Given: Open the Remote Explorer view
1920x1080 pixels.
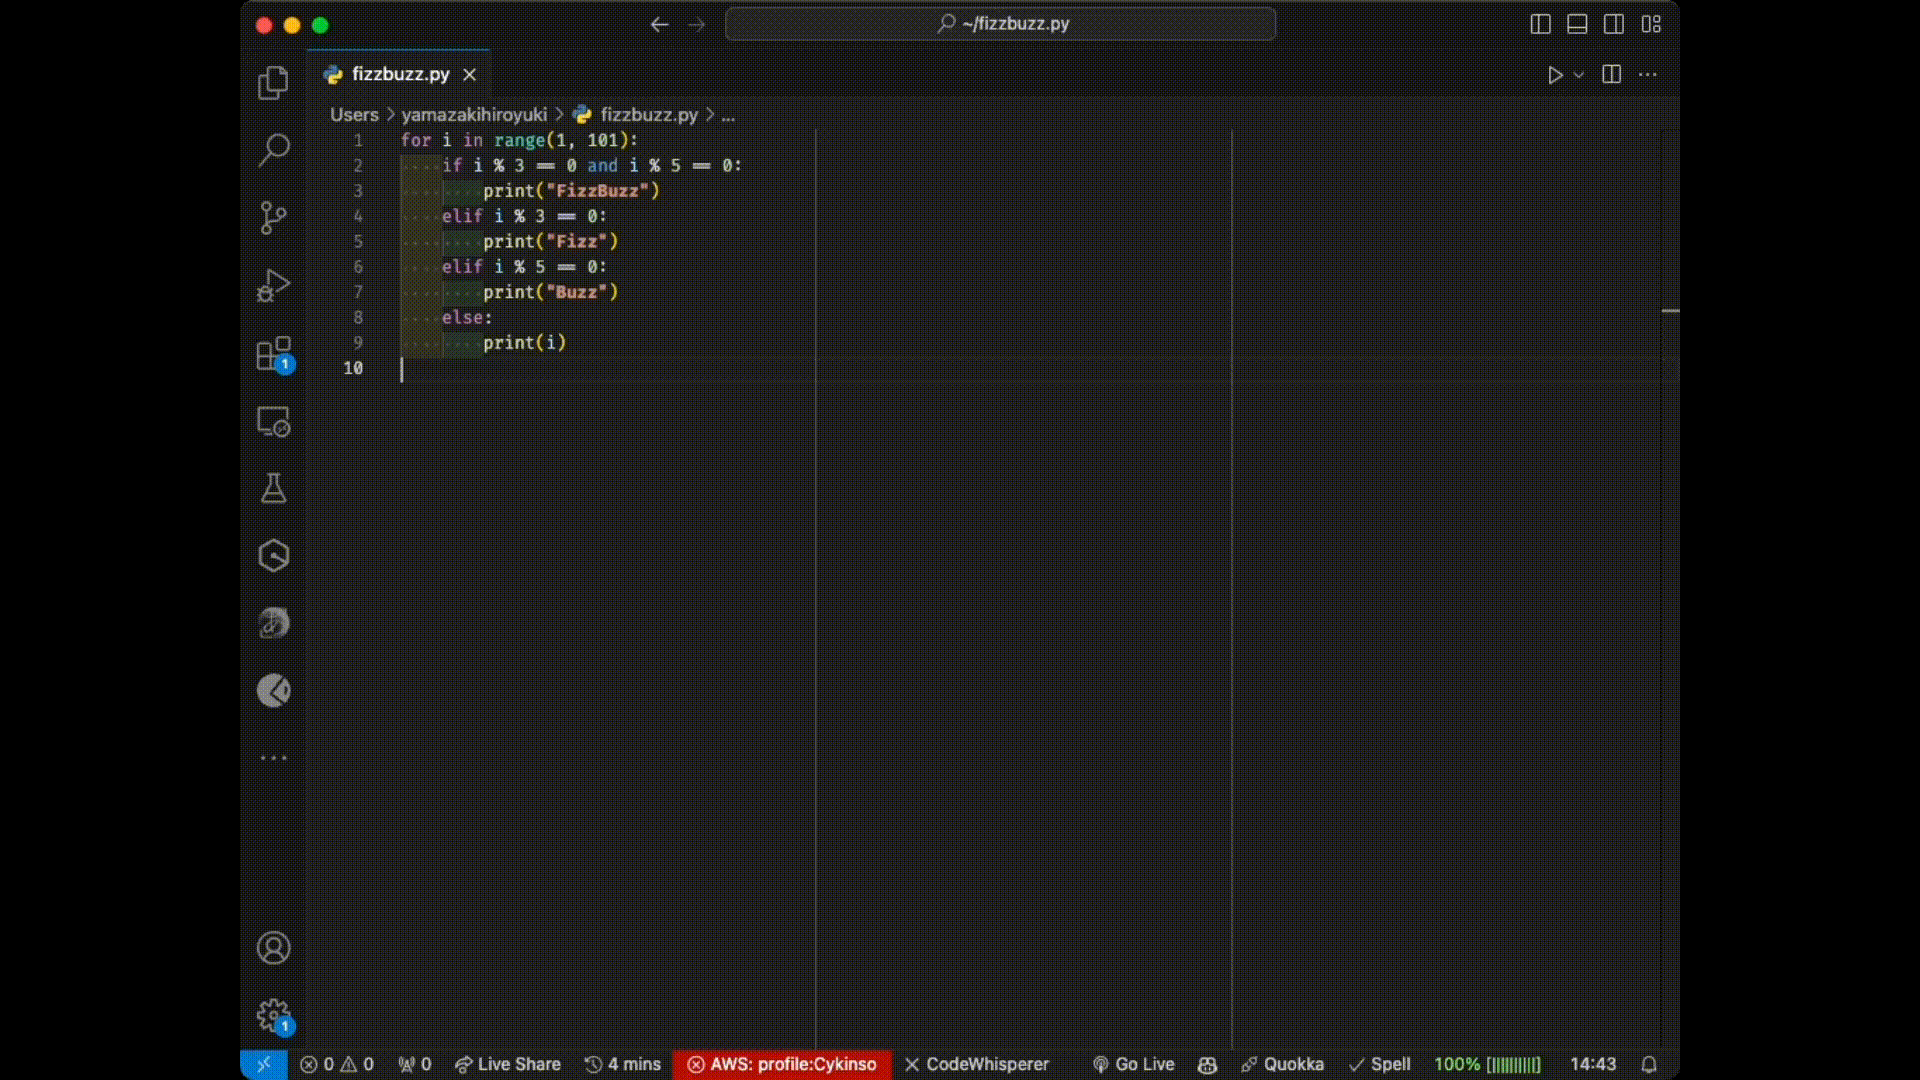Looking at the screenshot, I should click(x=273, y=422).
